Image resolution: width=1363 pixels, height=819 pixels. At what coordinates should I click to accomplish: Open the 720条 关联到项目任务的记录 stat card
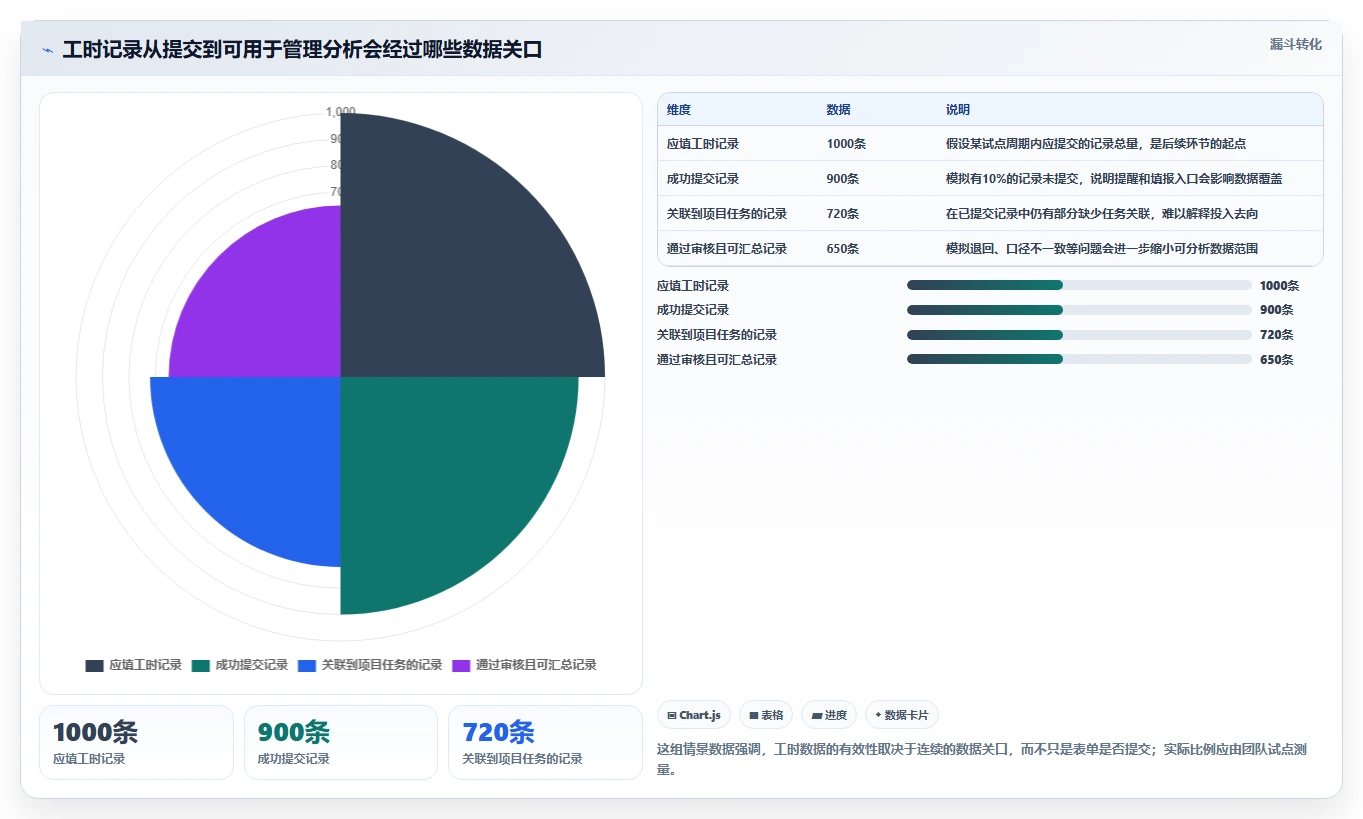[x=545, y=742]
